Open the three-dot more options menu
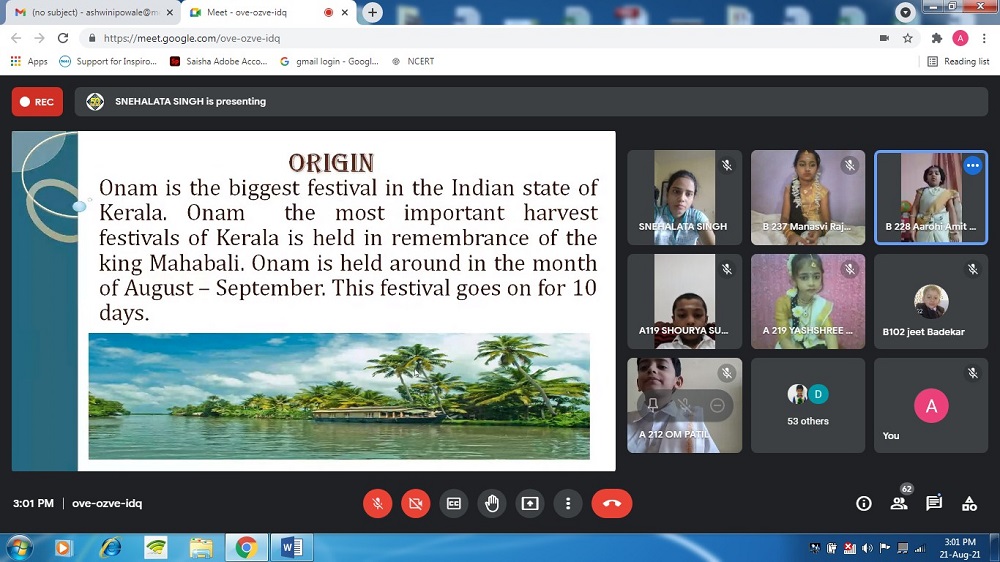1000x562 pixels. pyautogui.click(x=568, y=504)
